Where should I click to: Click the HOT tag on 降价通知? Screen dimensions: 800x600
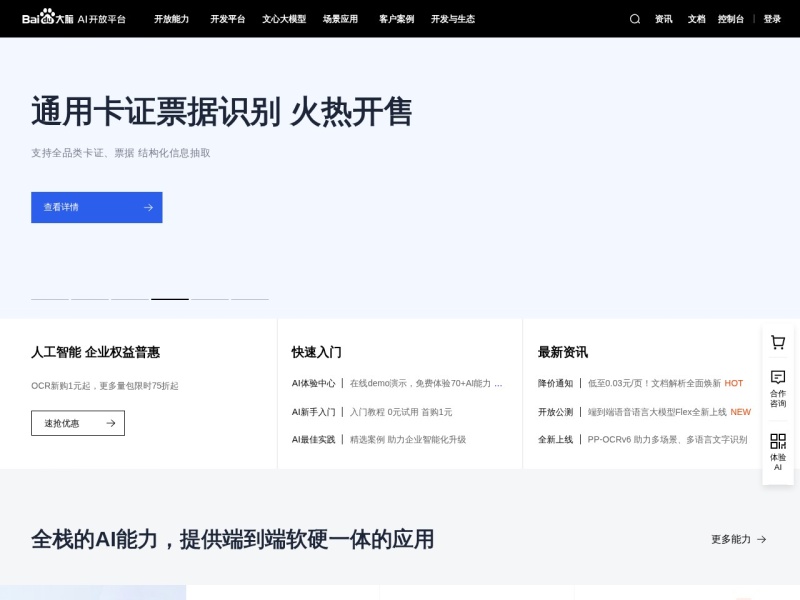[x=734, y=383]
